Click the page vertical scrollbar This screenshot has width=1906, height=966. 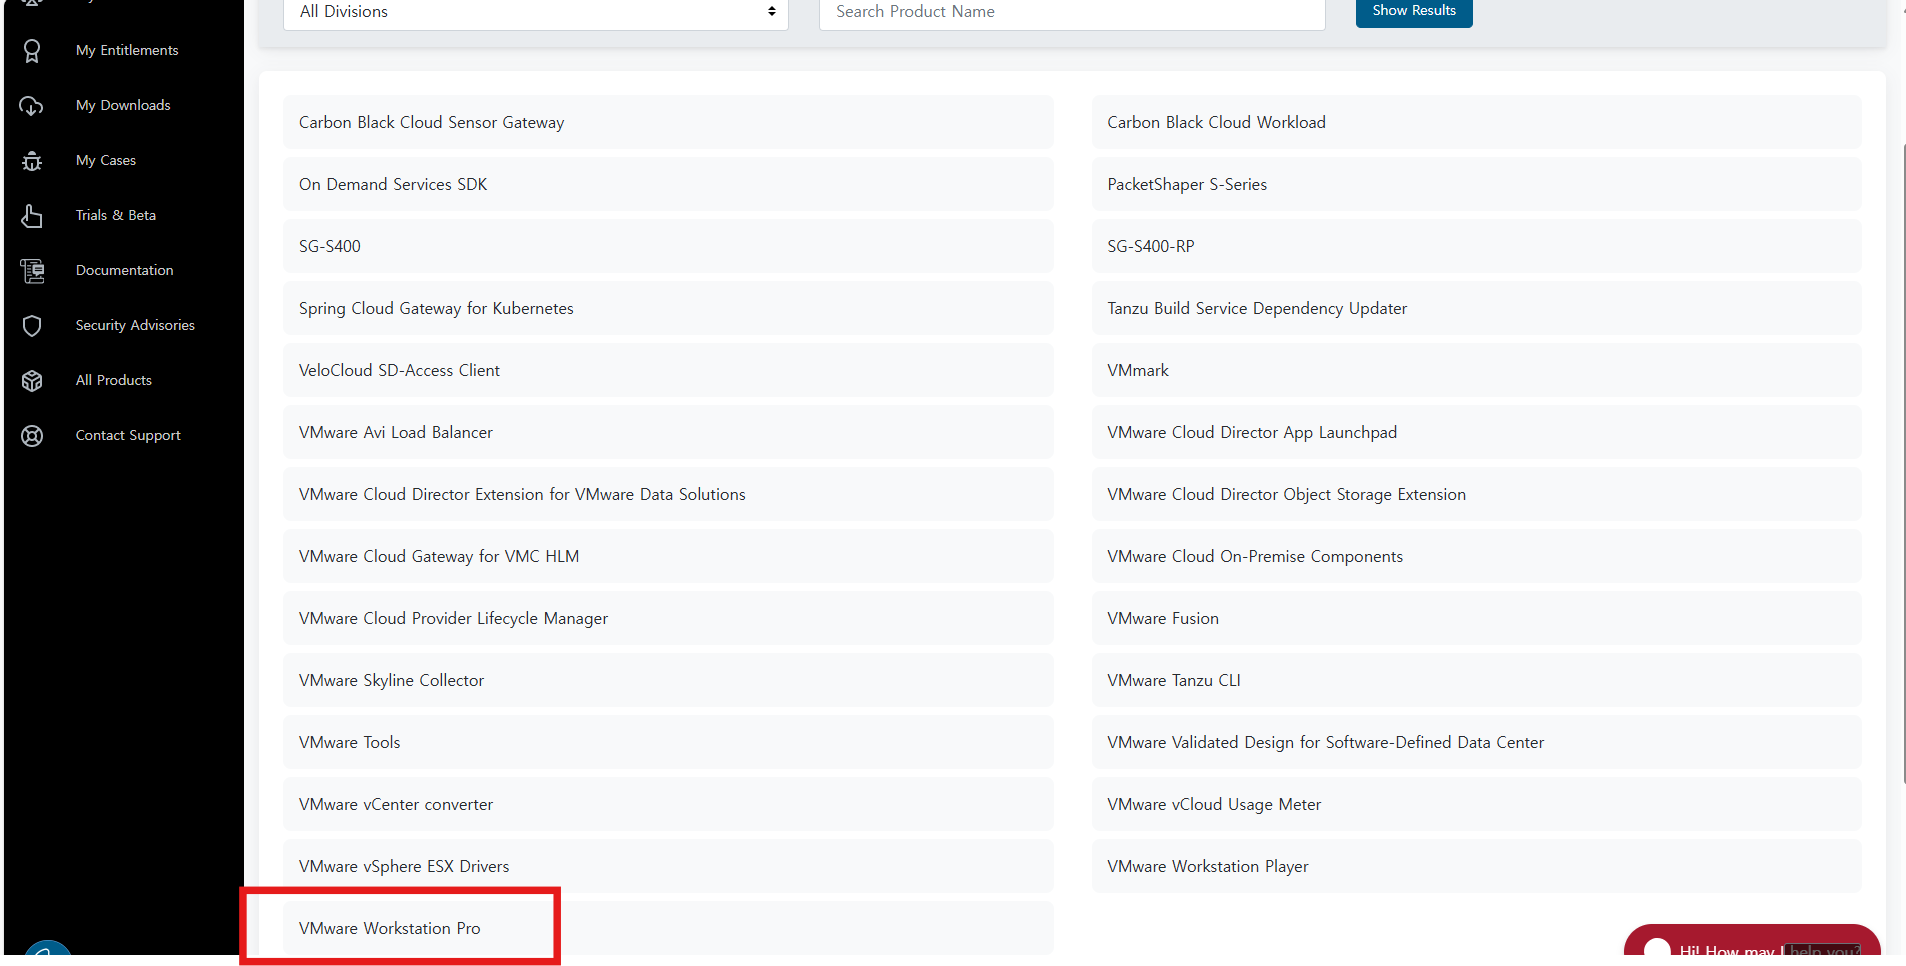click(1903, 463)
